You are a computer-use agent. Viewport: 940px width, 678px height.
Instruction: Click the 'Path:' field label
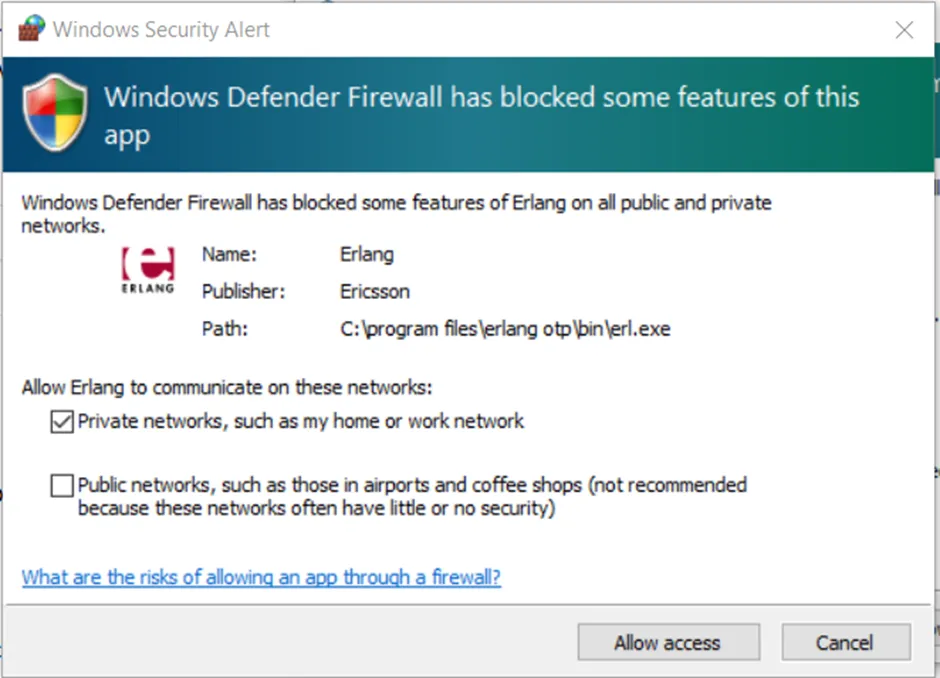point(224,329)
